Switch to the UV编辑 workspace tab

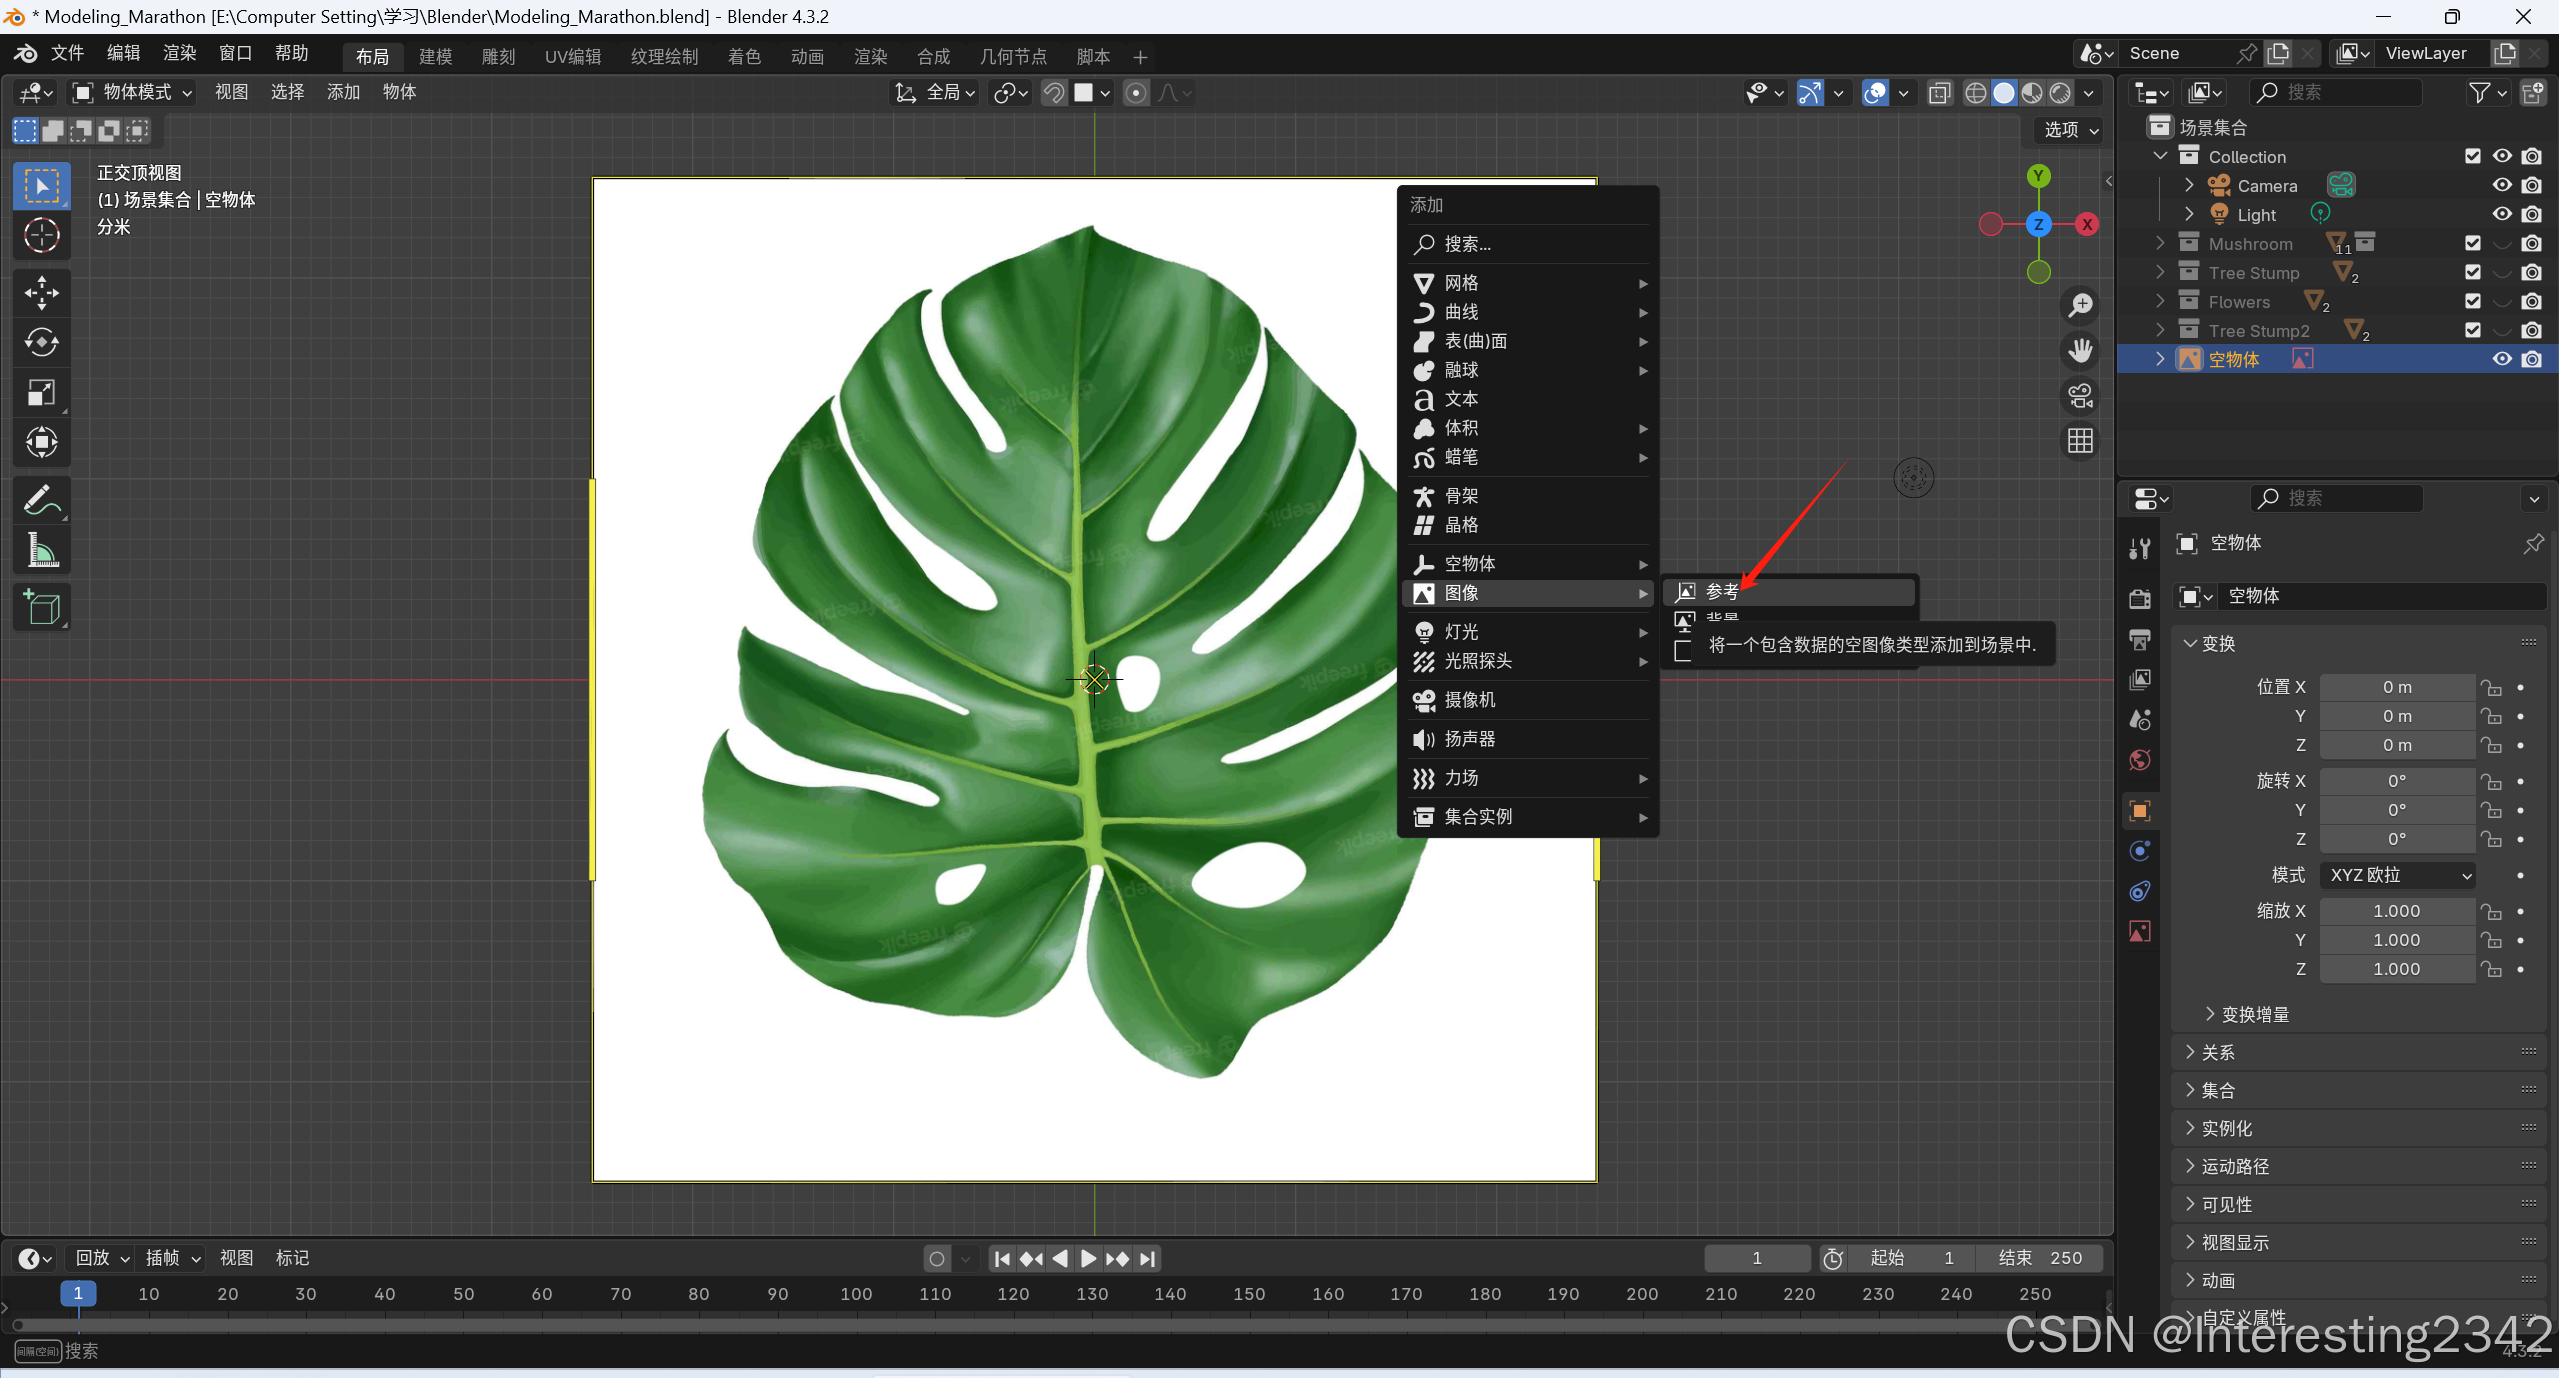[572, 56]
